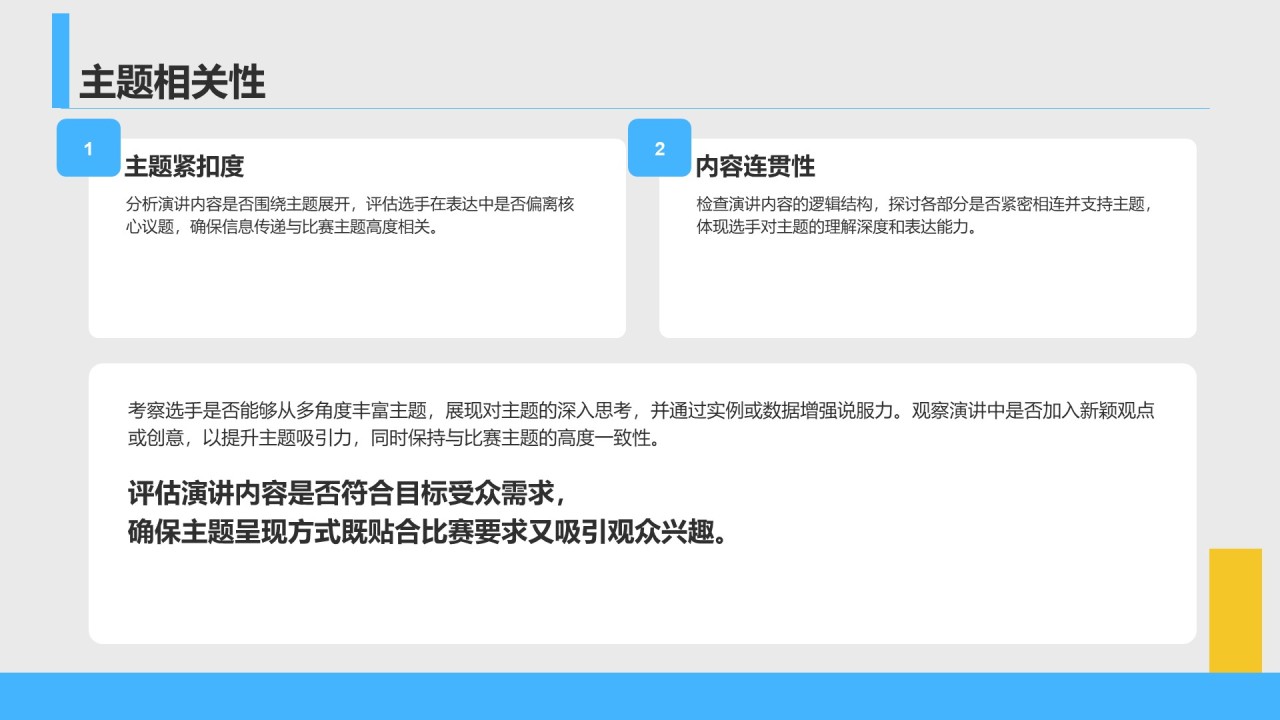
Task: Select the blue number 1 badge
Action: pyautogui.click(x=88, y=148)
